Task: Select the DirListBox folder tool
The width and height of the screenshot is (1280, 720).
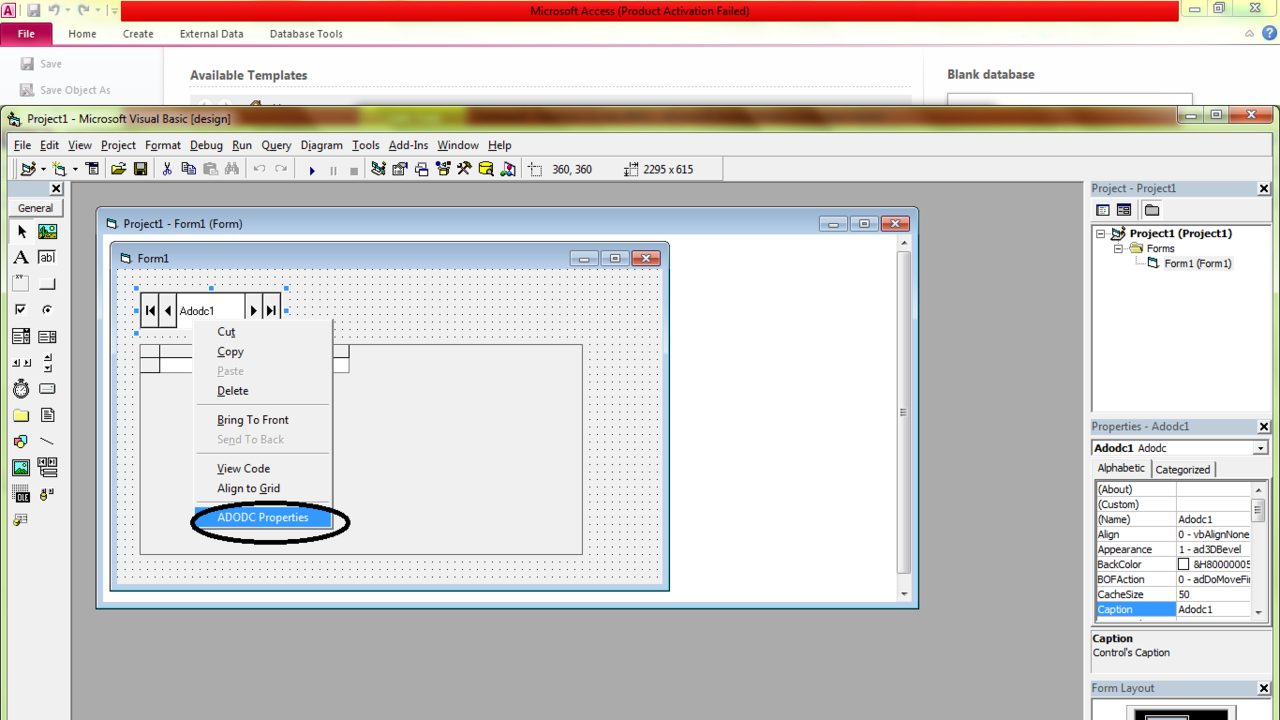Action: tap(21, 415)
